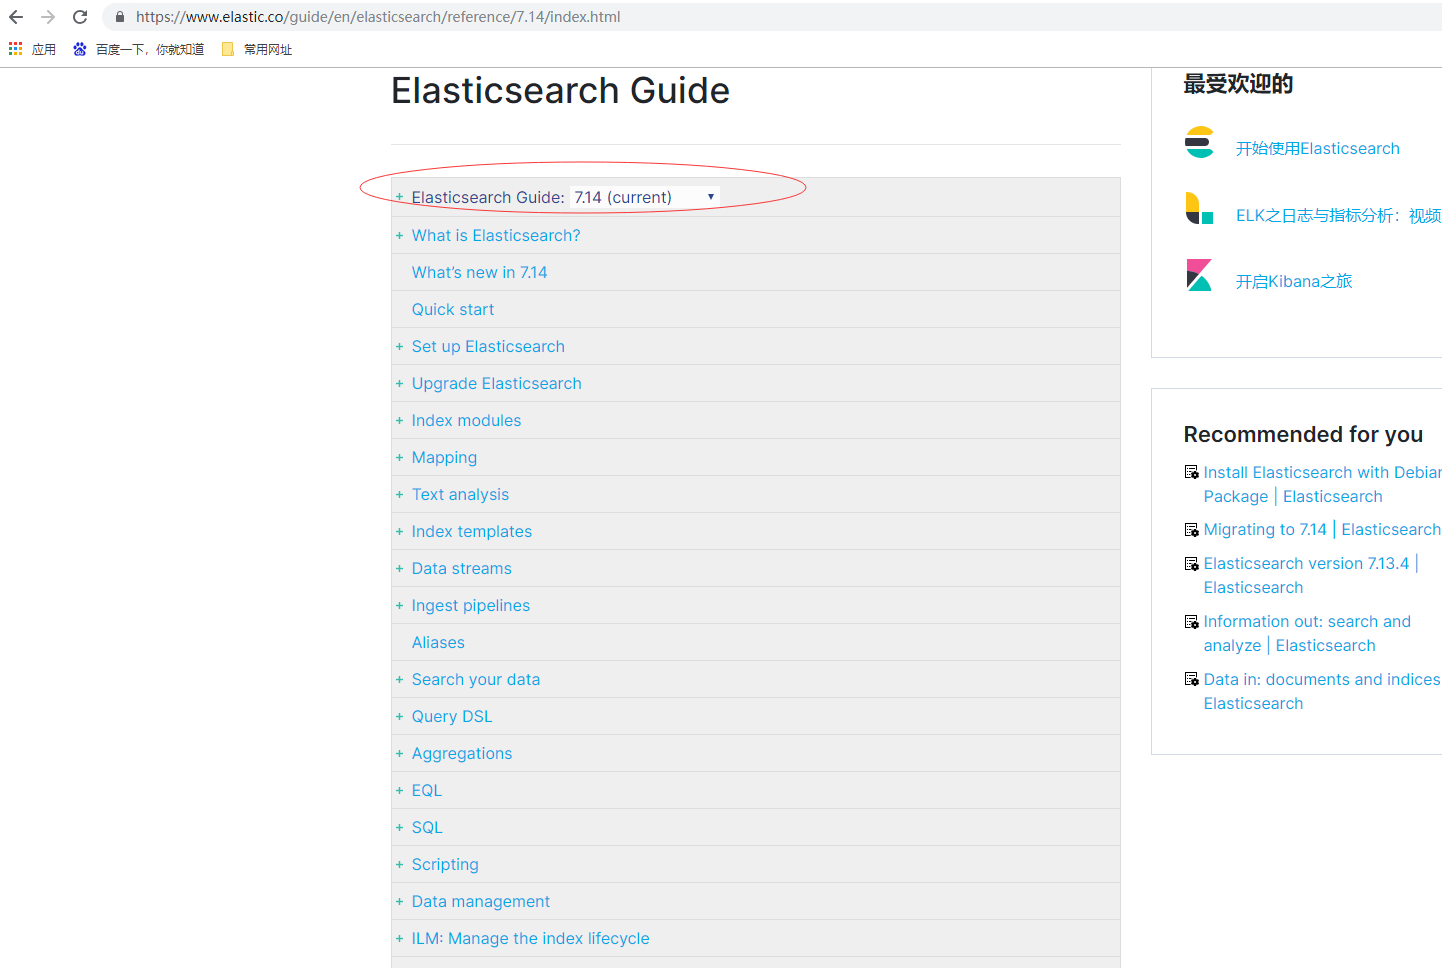Viewport: 1442px width, 968px height.
Task: Open the Elasticsearch version 7.13.4 link
Action: click(x=1310, y=575)
